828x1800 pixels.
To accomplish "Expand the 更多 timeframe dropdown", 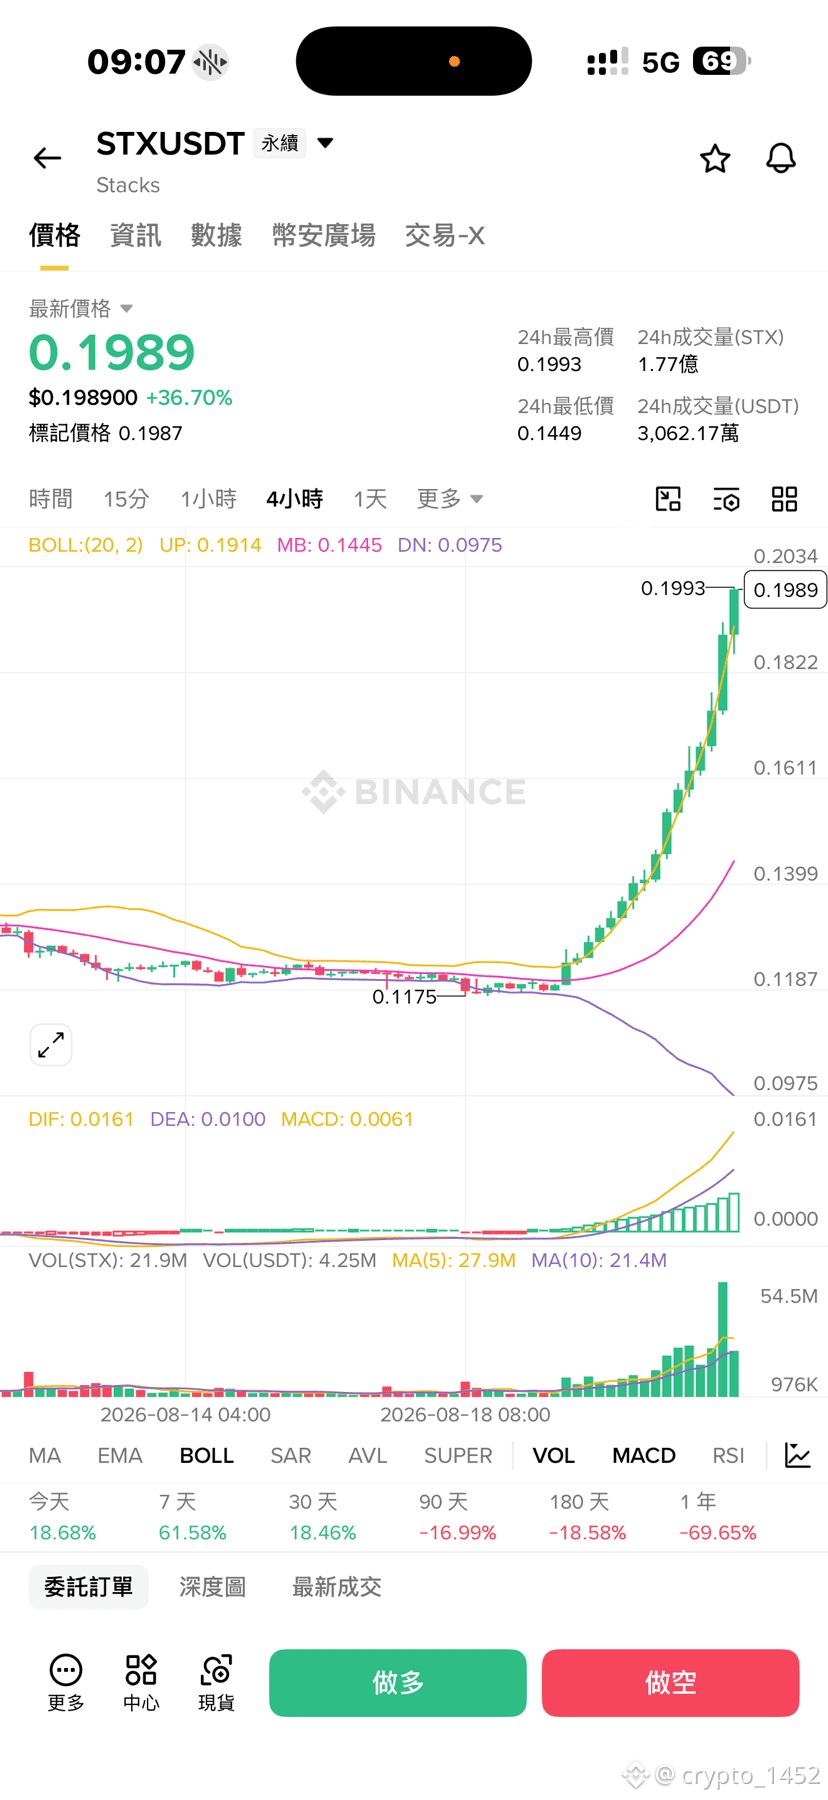I will click(x=450, y=498).
